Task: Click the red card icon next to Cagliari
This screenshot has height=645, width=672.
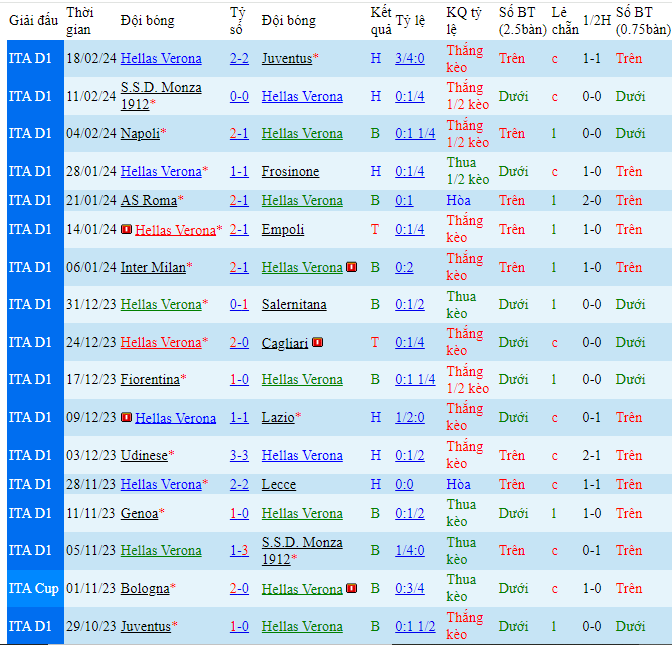Action: (x=317, y=342)
